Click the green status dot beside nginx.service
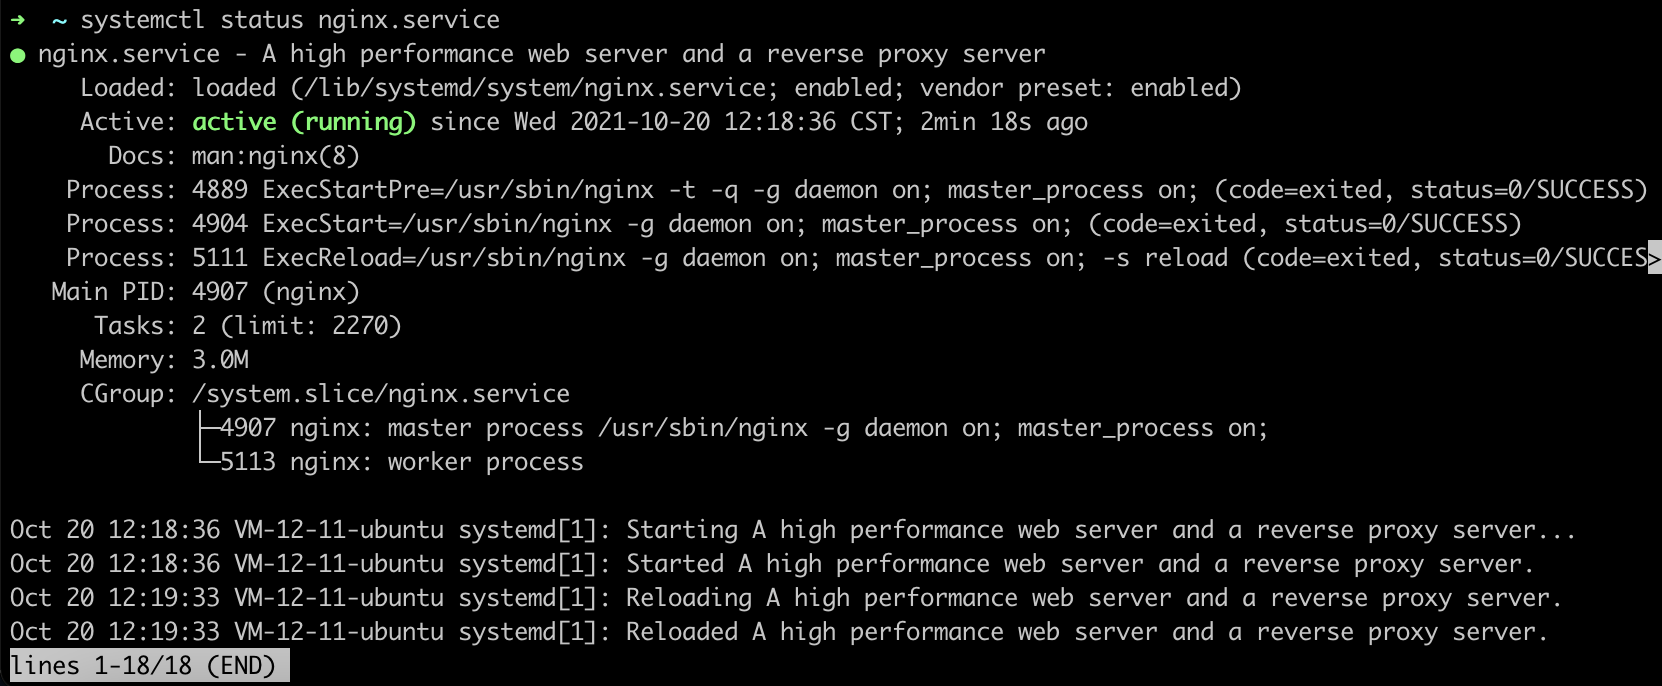Screen dimensions: 1662x686 (x=17, y=55)
